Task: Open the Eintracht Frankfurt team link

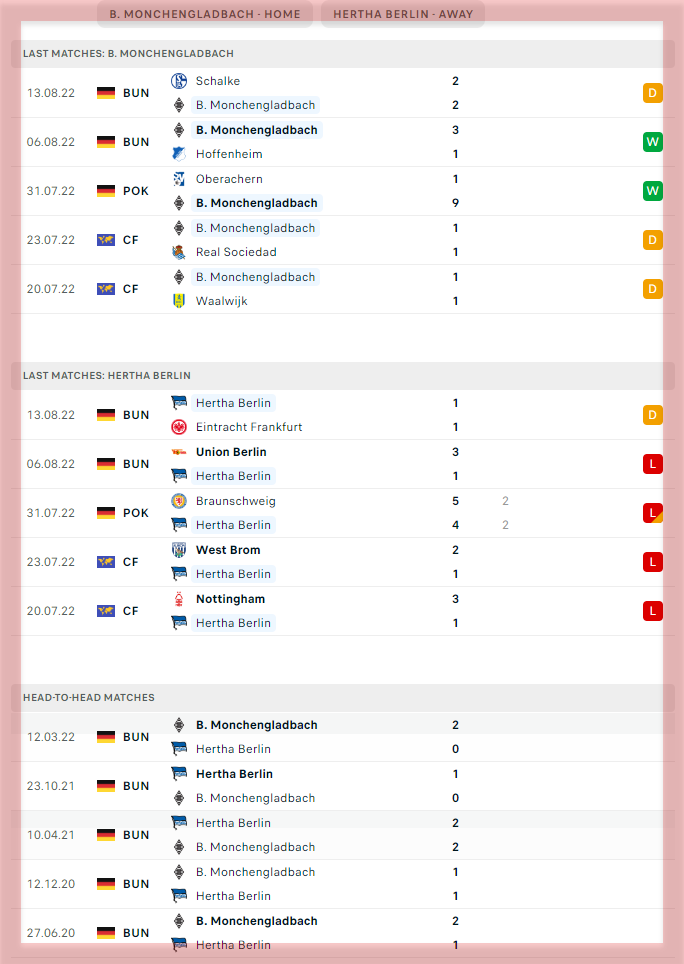Action: coord(249,427)
